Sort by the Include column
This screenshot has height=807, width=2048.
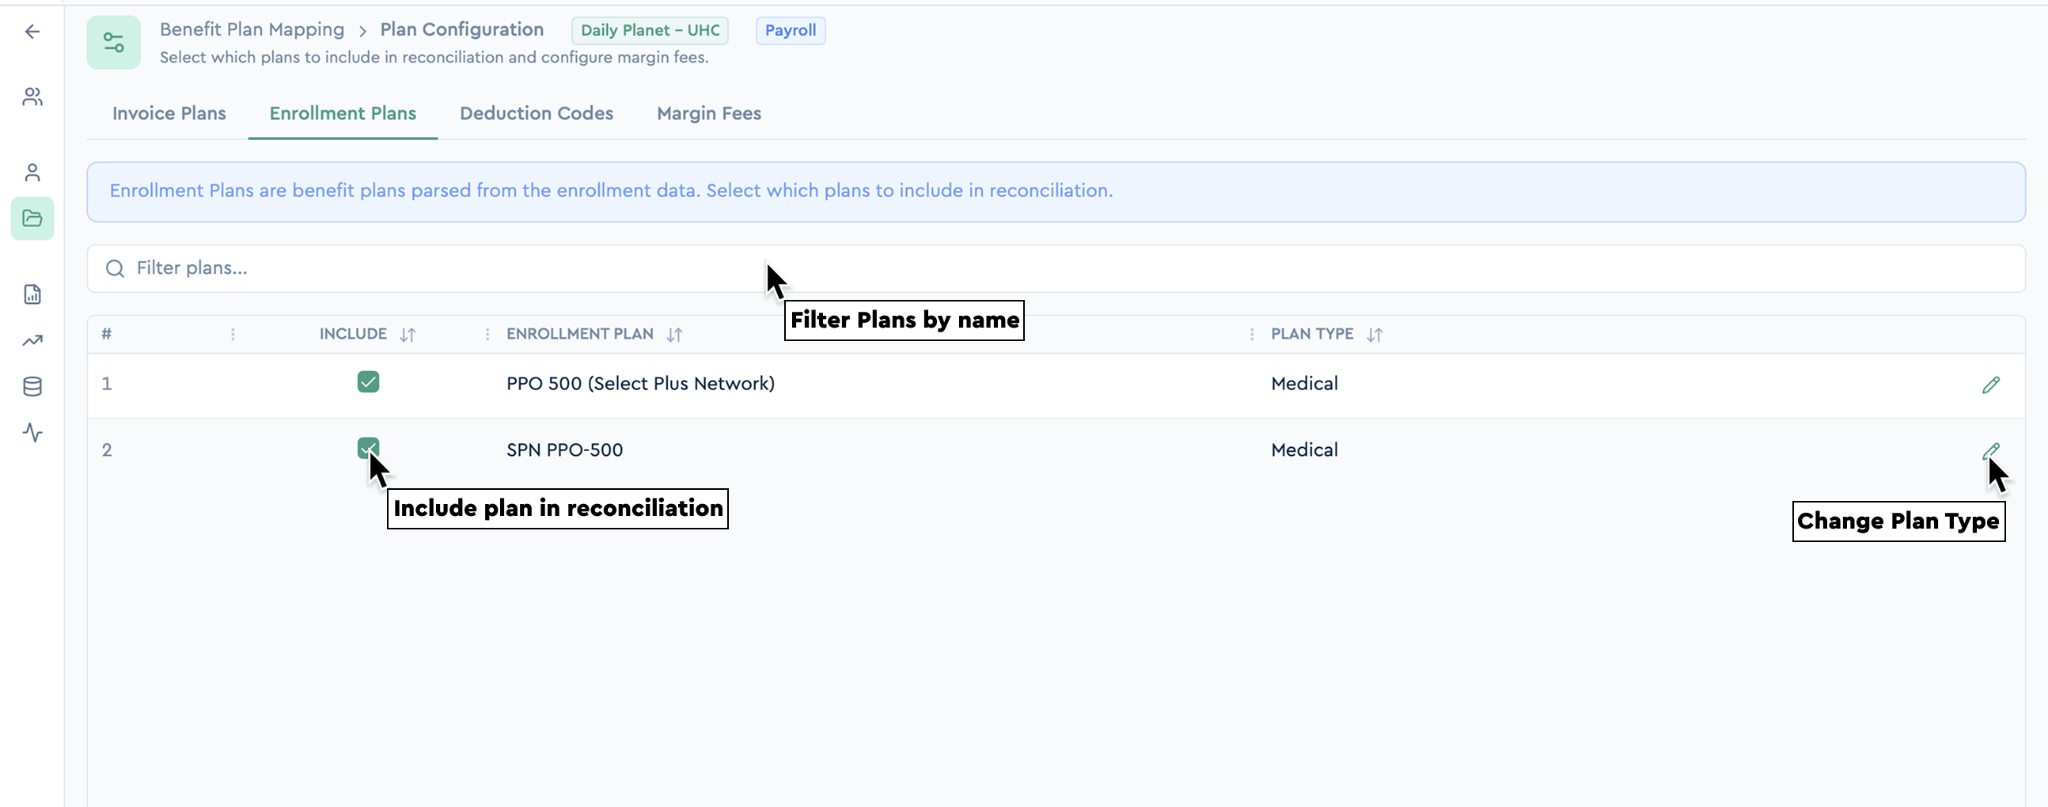point(407,335)
